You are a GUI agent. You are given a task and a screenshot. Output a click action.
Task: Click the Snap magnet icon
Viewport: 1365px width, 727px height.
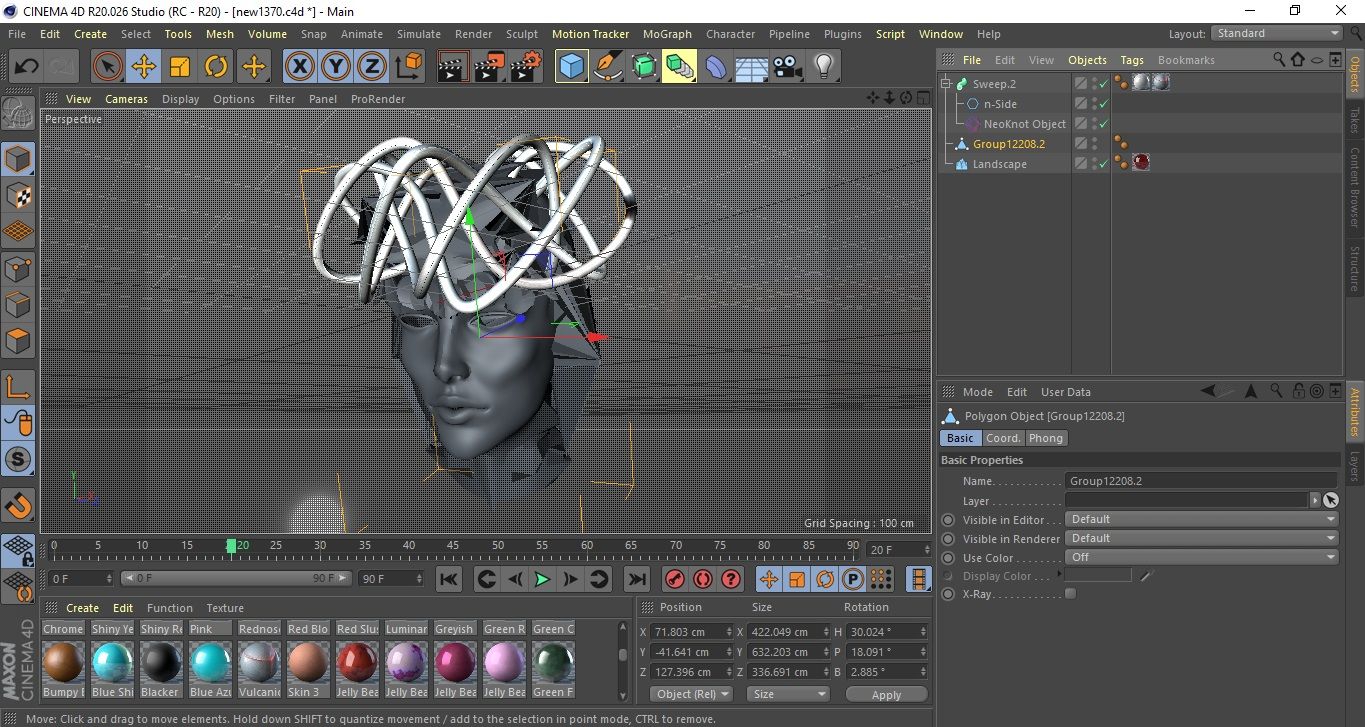[x=18, y=505]
